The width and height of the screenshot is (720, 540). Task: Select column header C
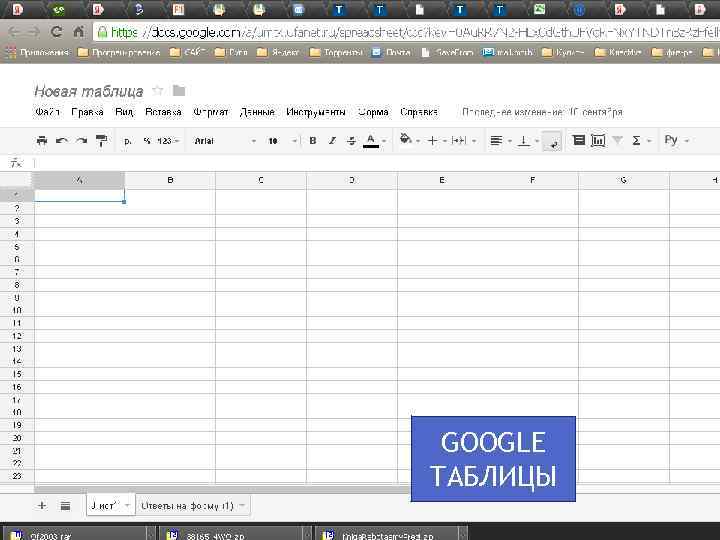coord(261,180)
